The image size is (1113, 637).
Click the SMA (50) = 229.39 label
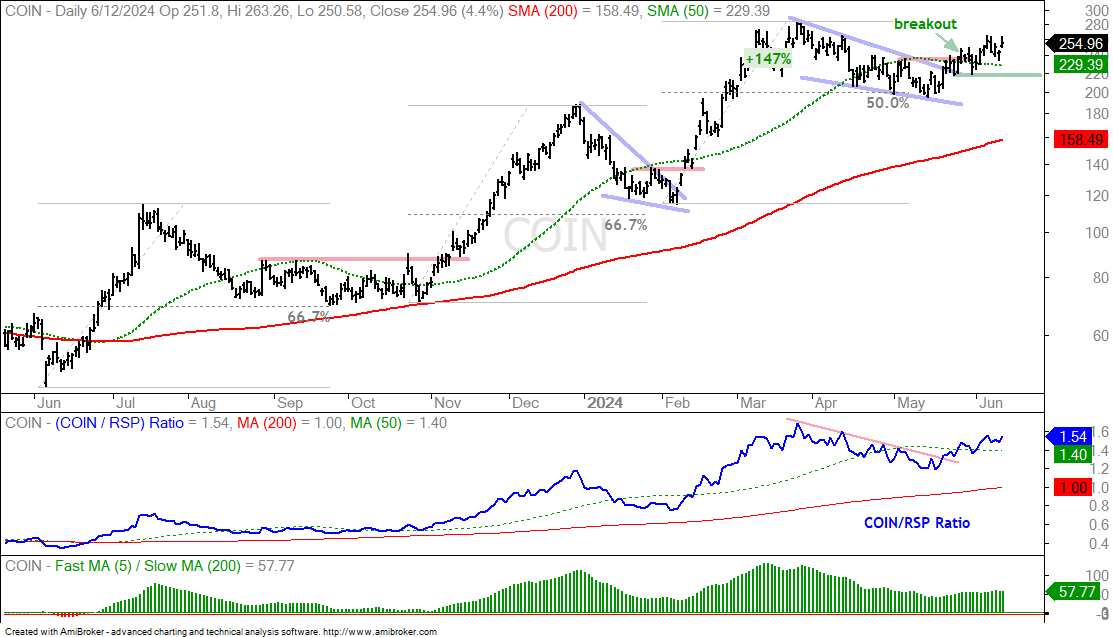[708, 11]
